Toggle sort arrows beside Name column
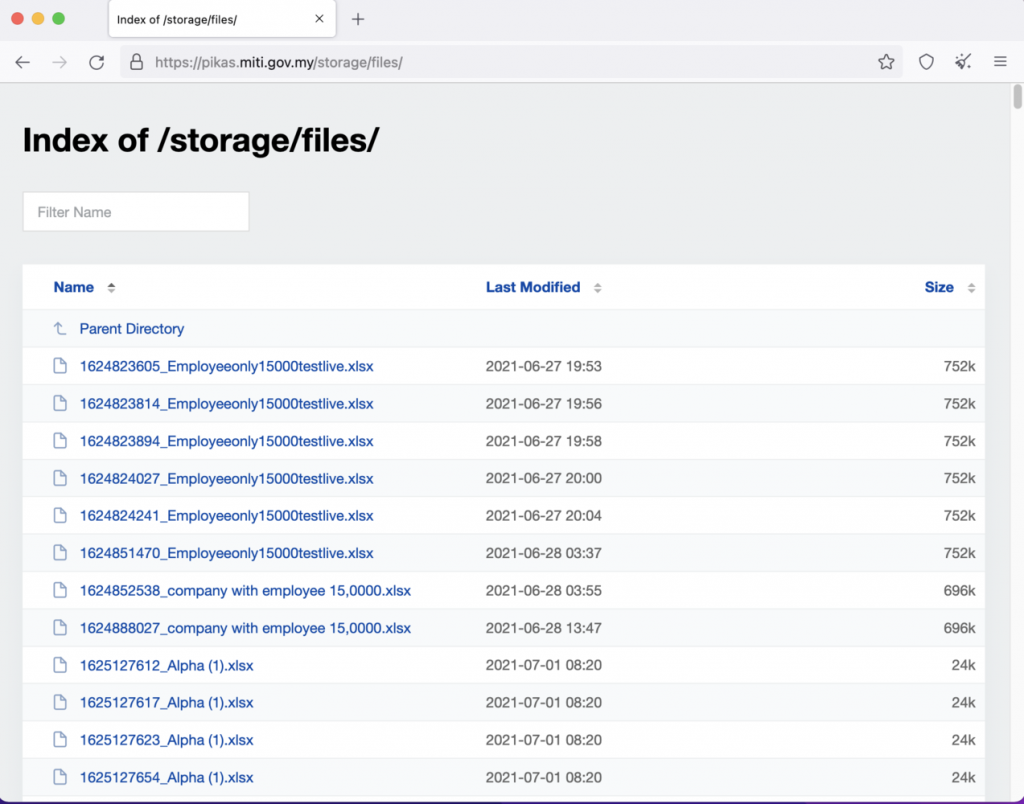1024x804 pixels. (x=111, y=288)
